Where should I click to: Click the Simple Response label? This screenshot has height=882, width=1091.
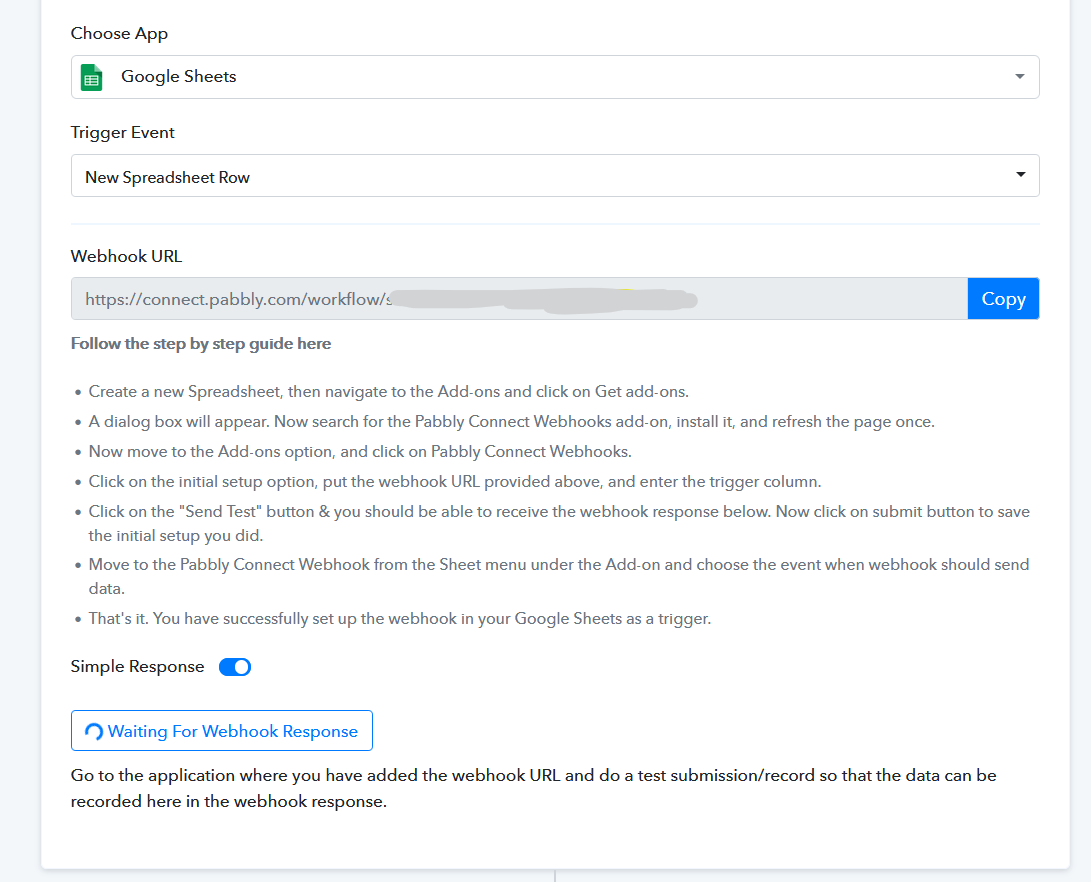(x=137, y=666)
